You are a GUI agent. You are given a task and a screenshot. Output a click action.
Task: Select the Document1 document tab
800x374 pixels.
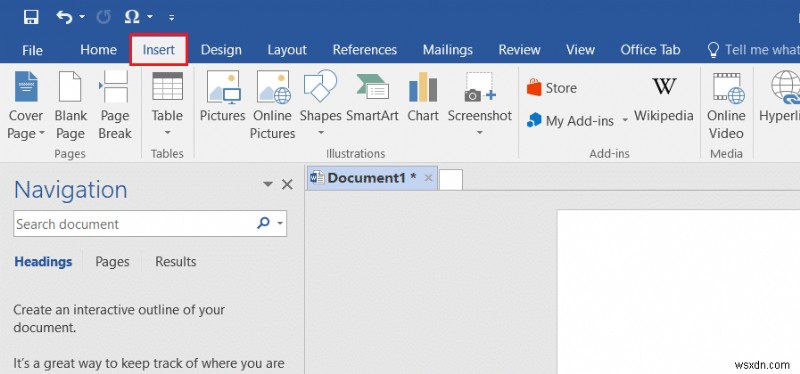tap(372, 178)
